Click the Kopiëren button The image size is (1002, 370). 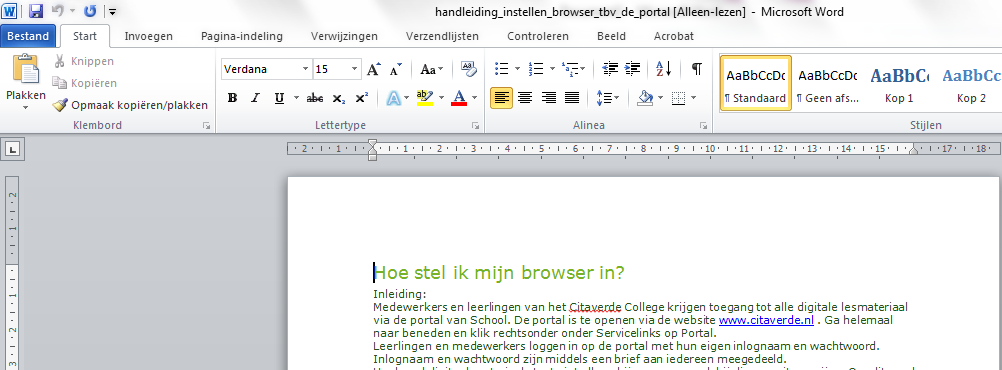(x=84, y=83)
